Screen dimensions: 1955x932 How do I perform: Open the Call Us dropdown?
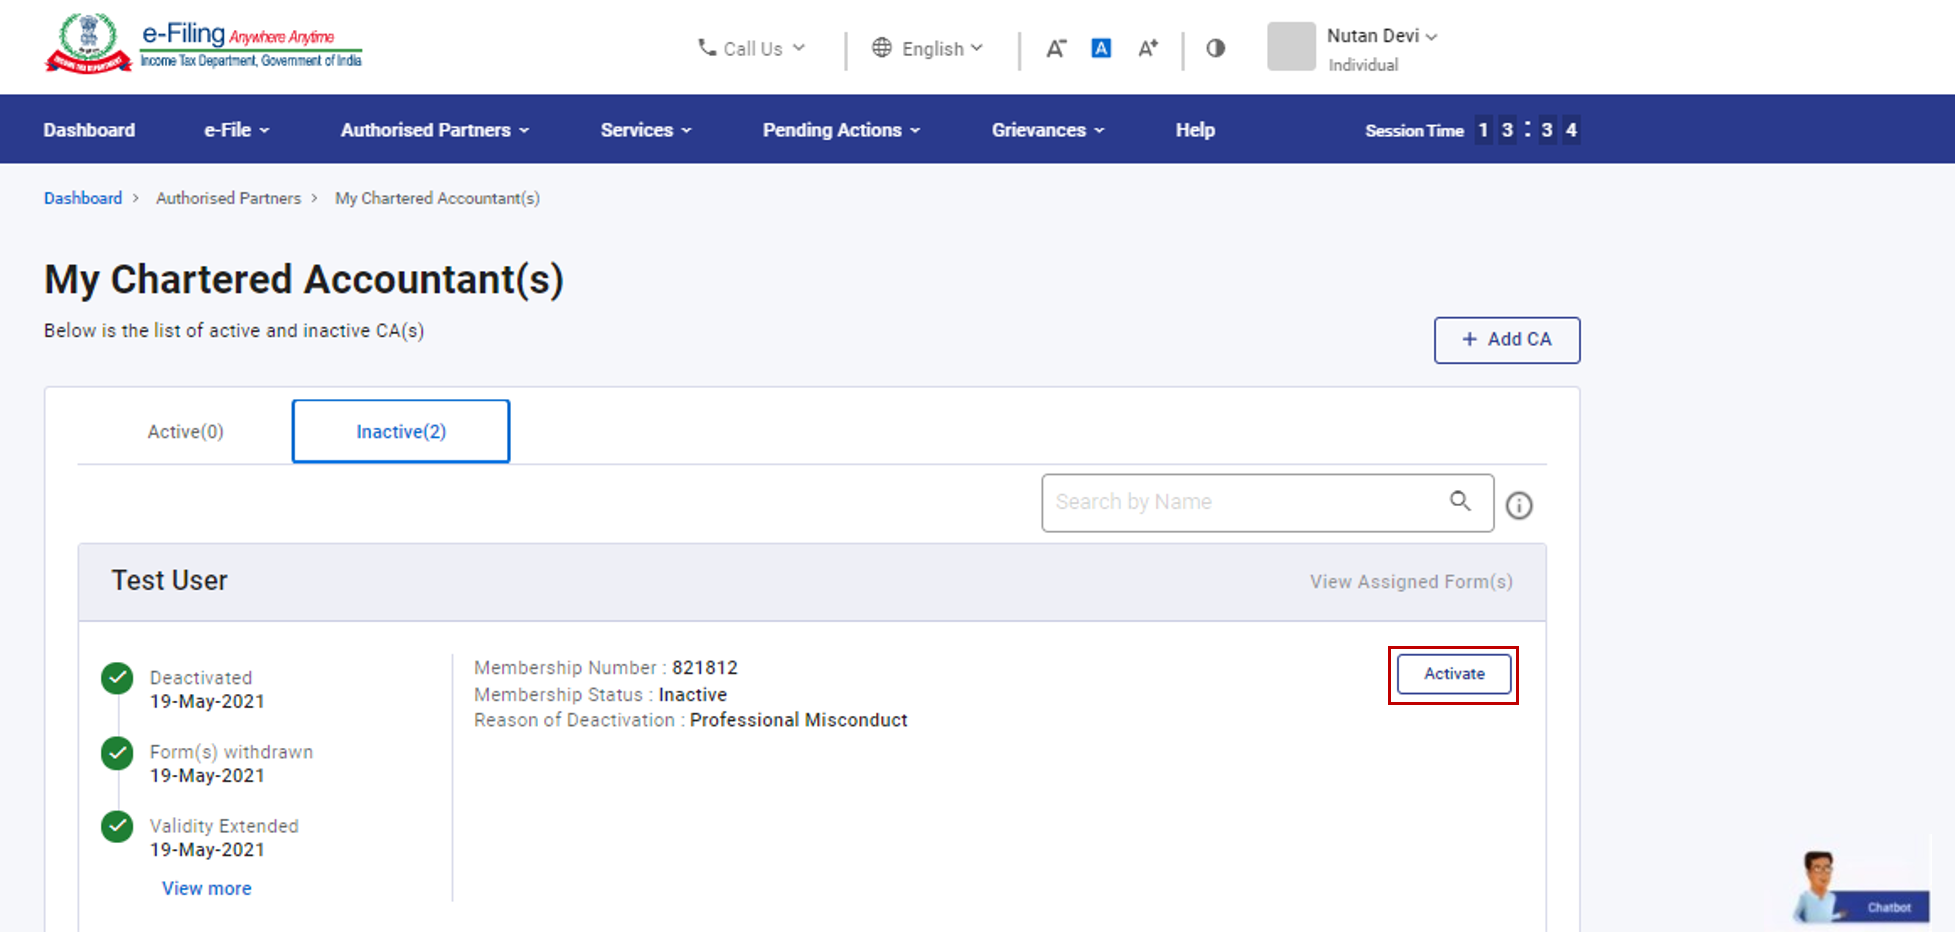pyautogui.click(x=751, y=48)
